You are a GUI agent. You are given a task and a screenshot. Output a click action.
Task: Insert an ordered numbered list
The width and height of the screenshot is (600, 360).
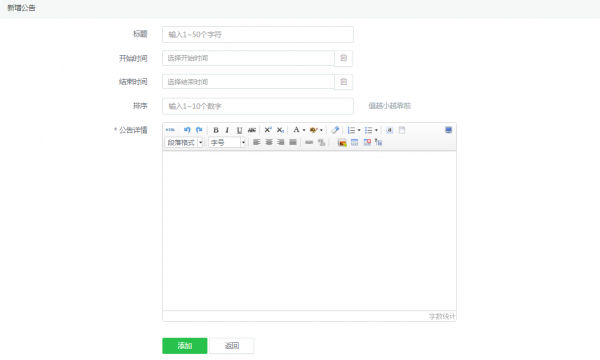[351, 130]
